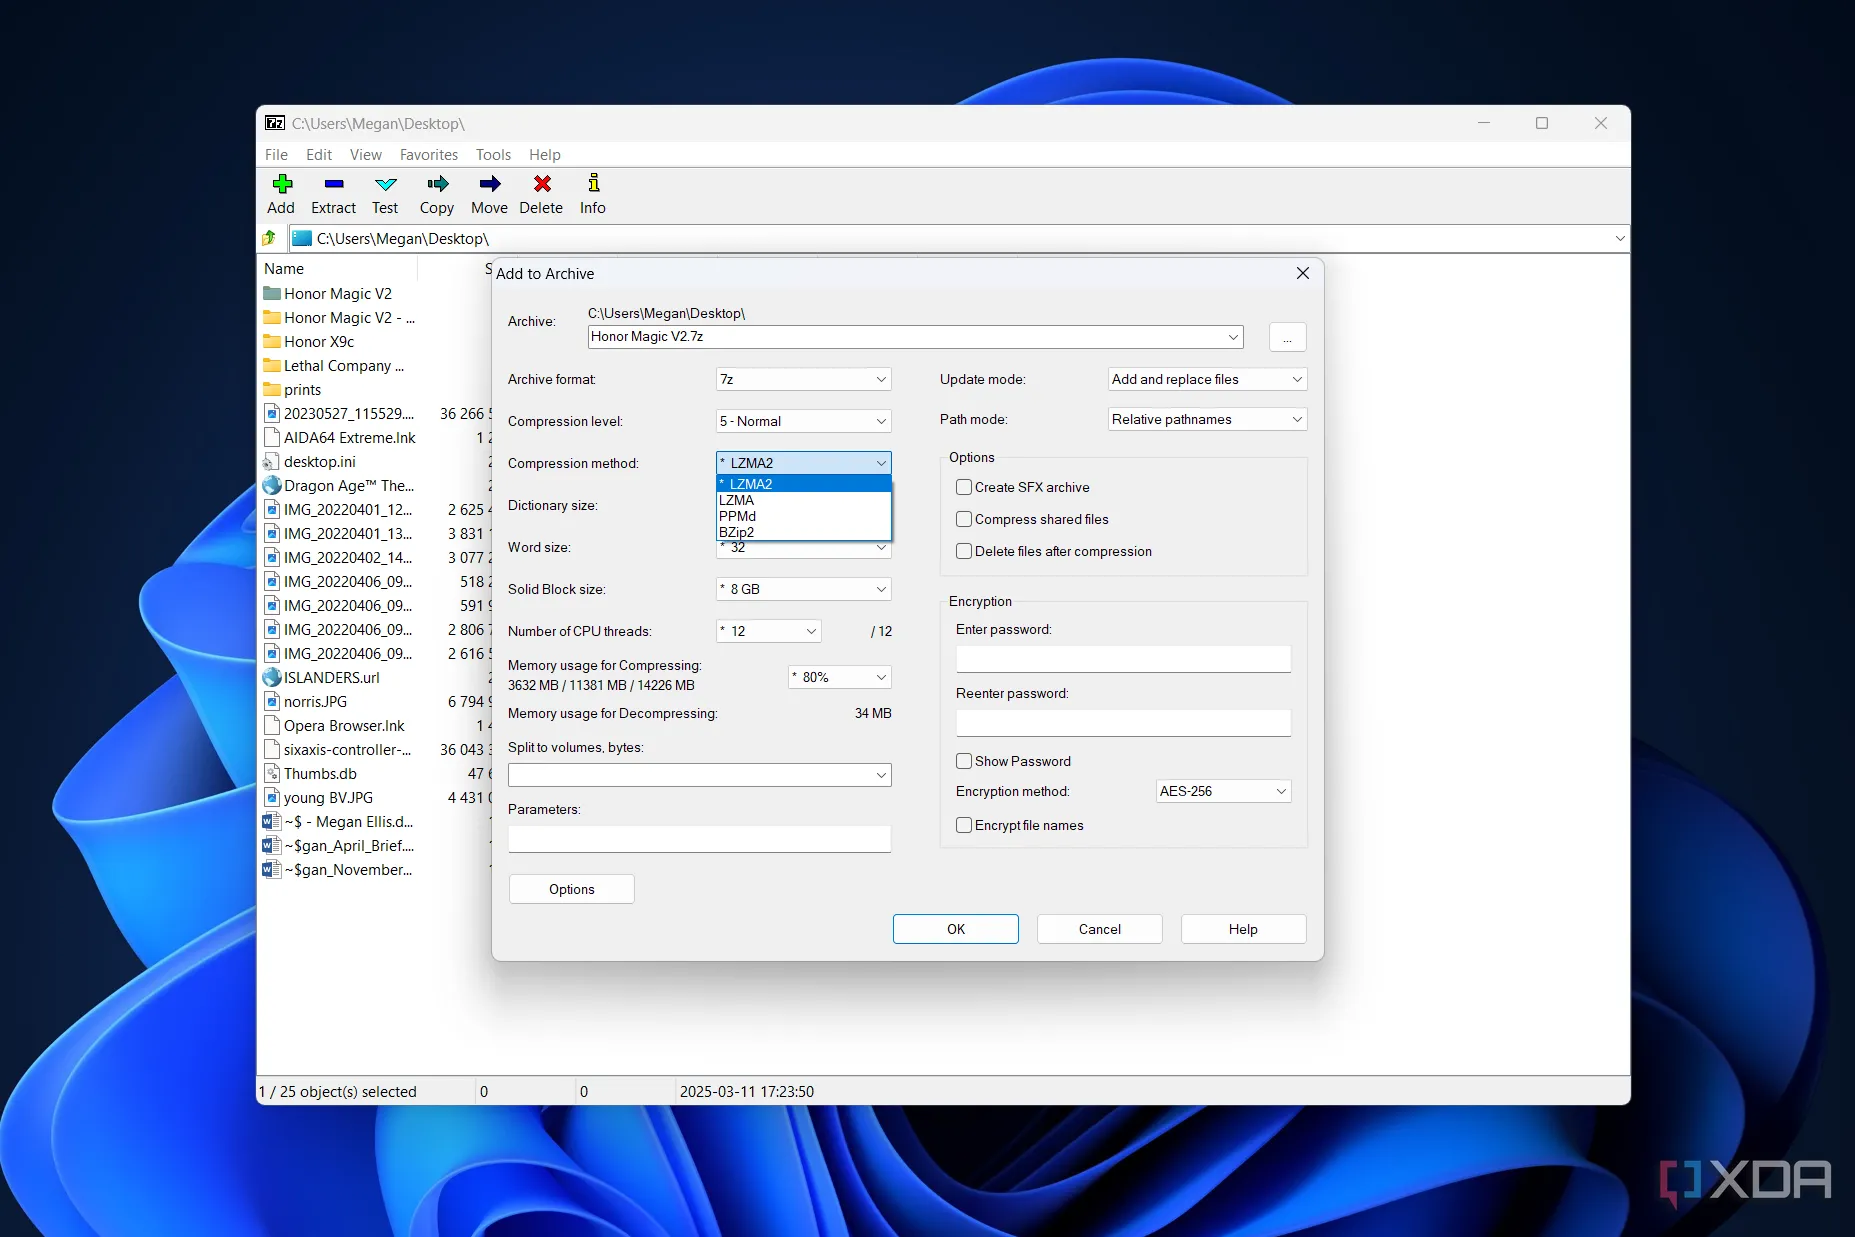Open the Path mode dropdown
Screen dimensions: 1855x1237
click(1207, 419)
